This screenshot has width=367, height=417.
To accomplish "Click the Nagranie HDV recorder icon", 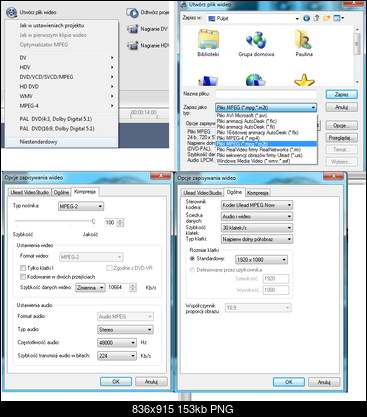I will 132,45.
